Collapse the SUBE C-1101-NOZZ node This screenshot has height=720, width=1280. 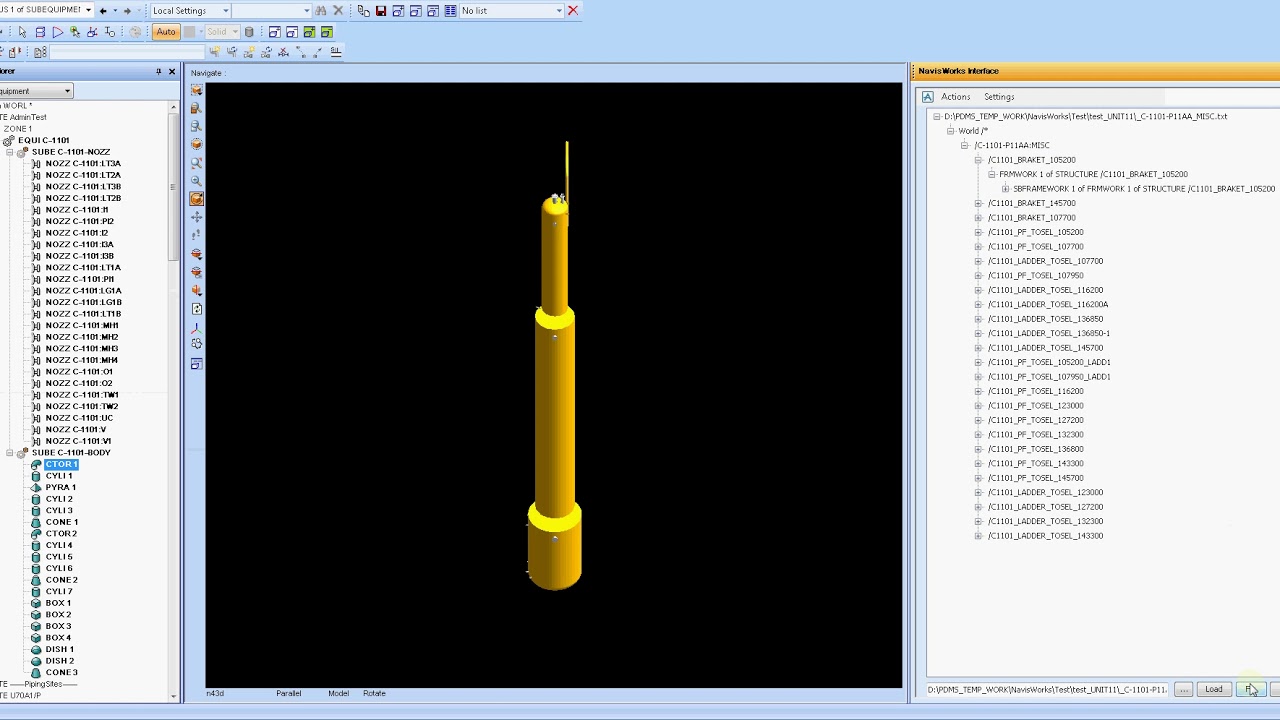10,152
